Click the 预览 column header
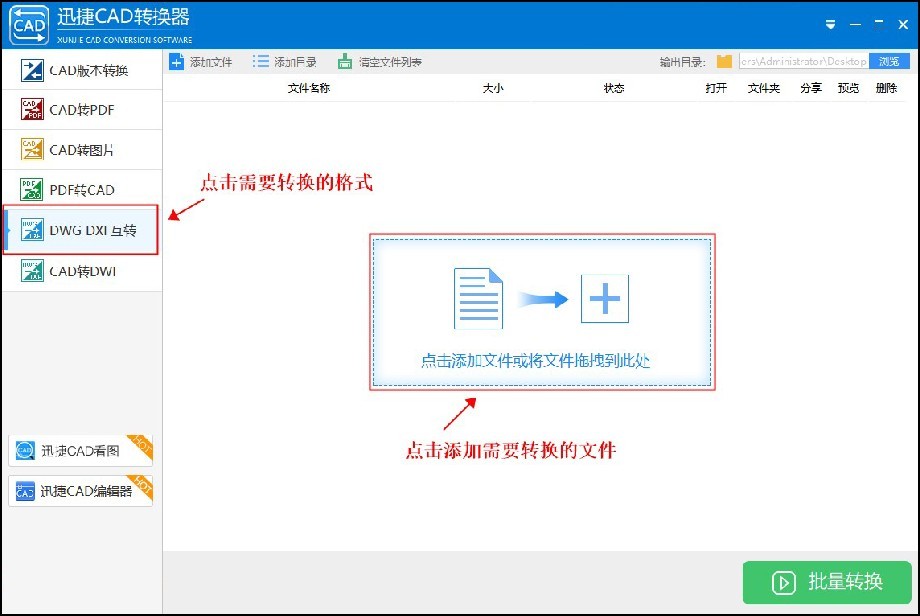 pyautogui.click(x=848, y=88)
